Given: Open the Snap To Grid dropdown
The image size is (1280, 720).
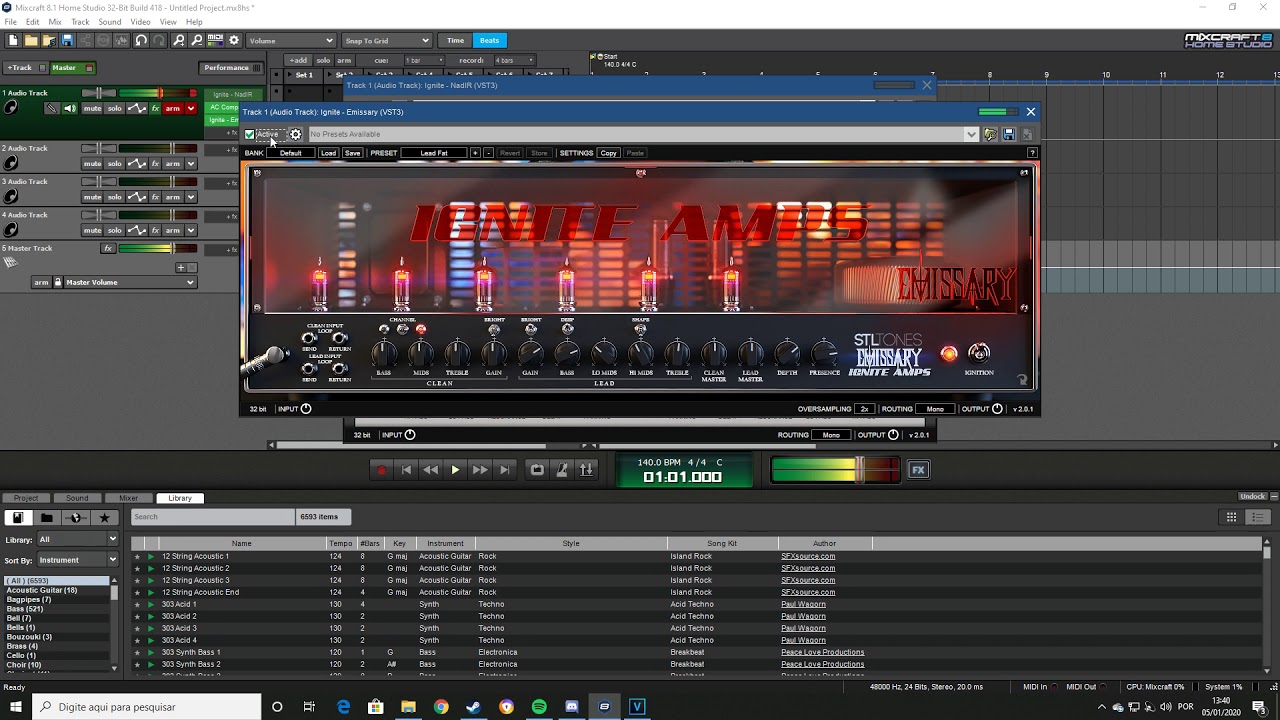Looking at the screenshot, I should (386, 41).
